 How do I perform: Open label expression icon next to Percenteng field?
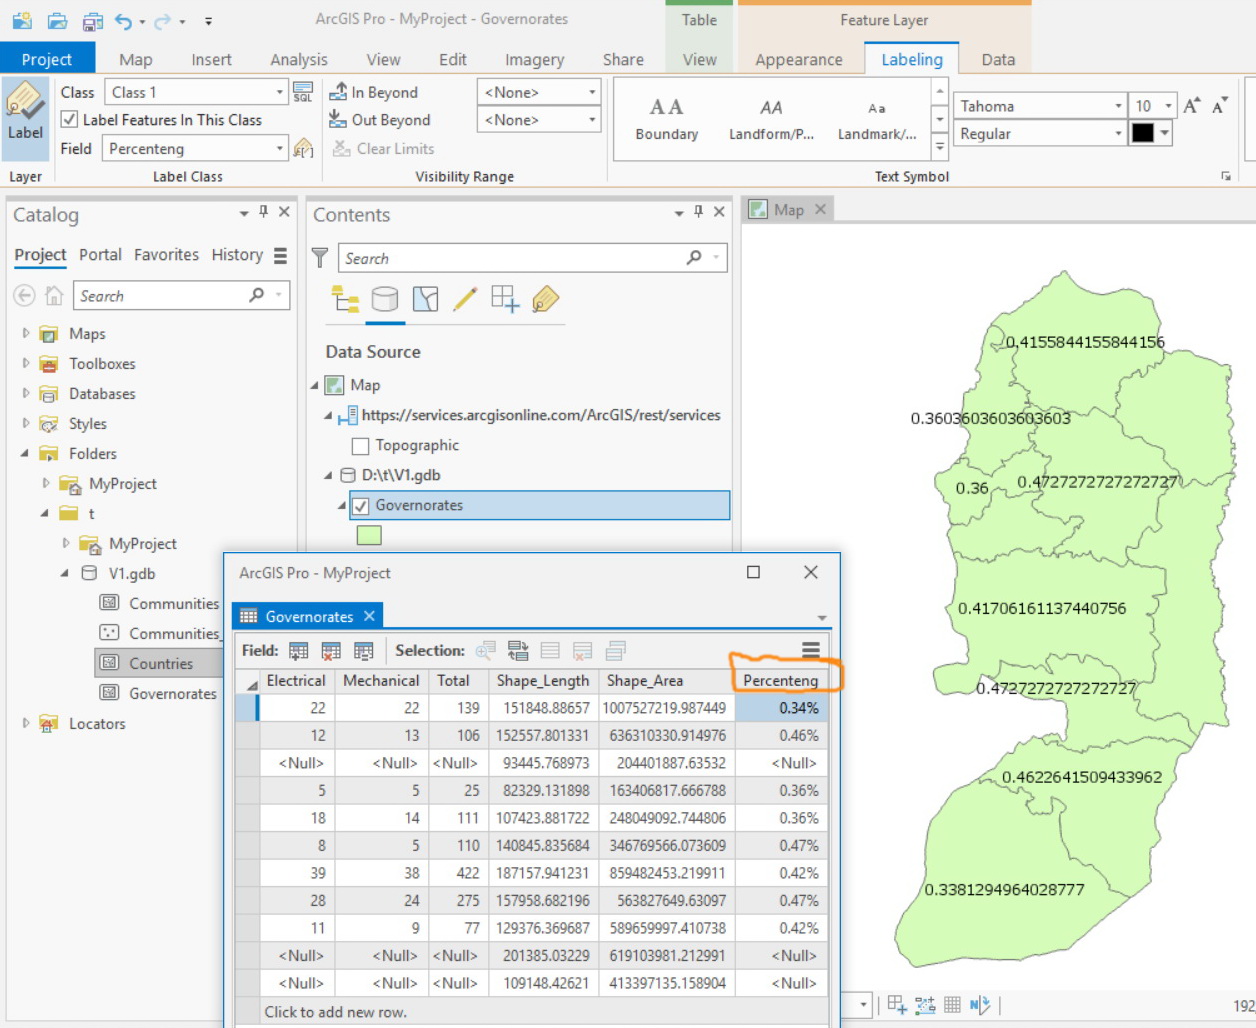(x=304, y=149)
